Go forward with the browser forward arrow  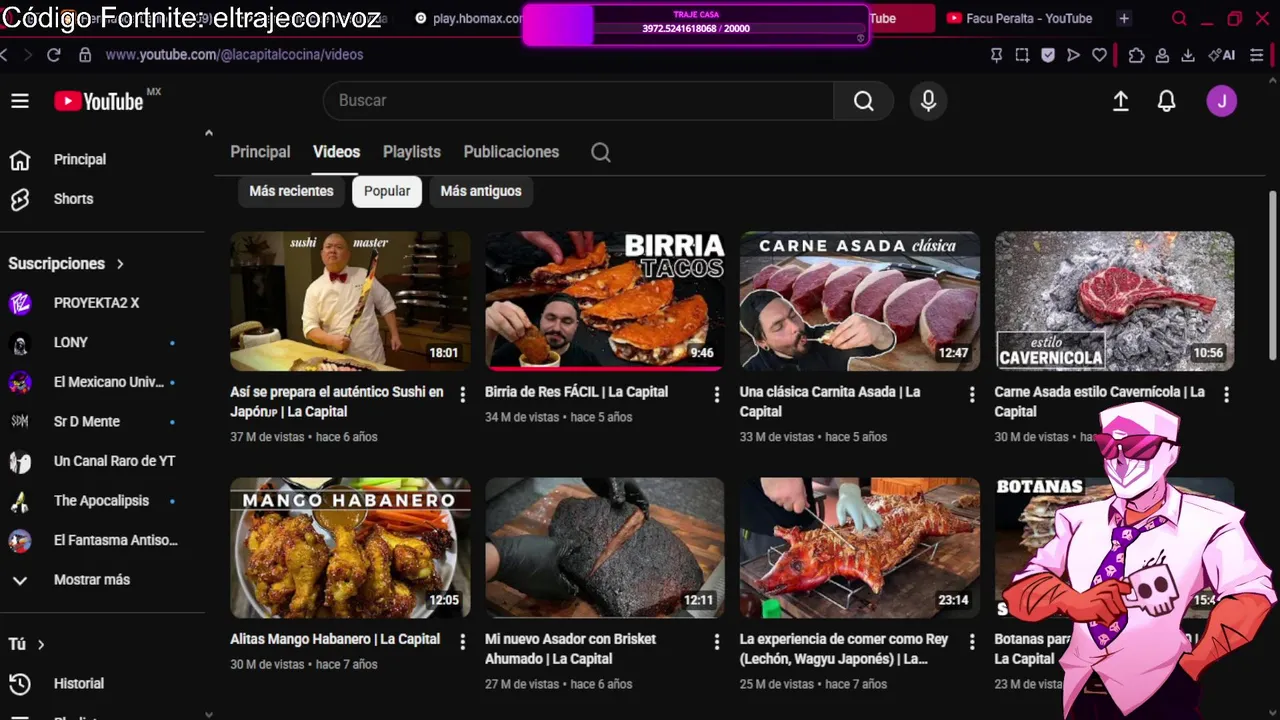click(x=26, y=55)
